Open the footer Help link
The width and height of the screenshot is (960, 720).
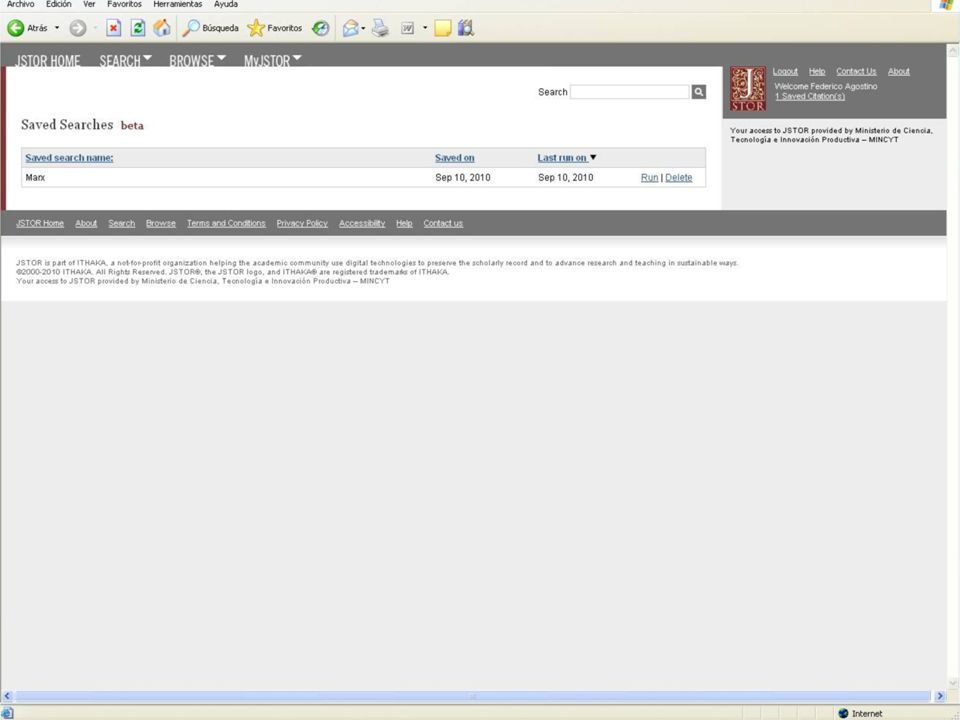point(404,223)
